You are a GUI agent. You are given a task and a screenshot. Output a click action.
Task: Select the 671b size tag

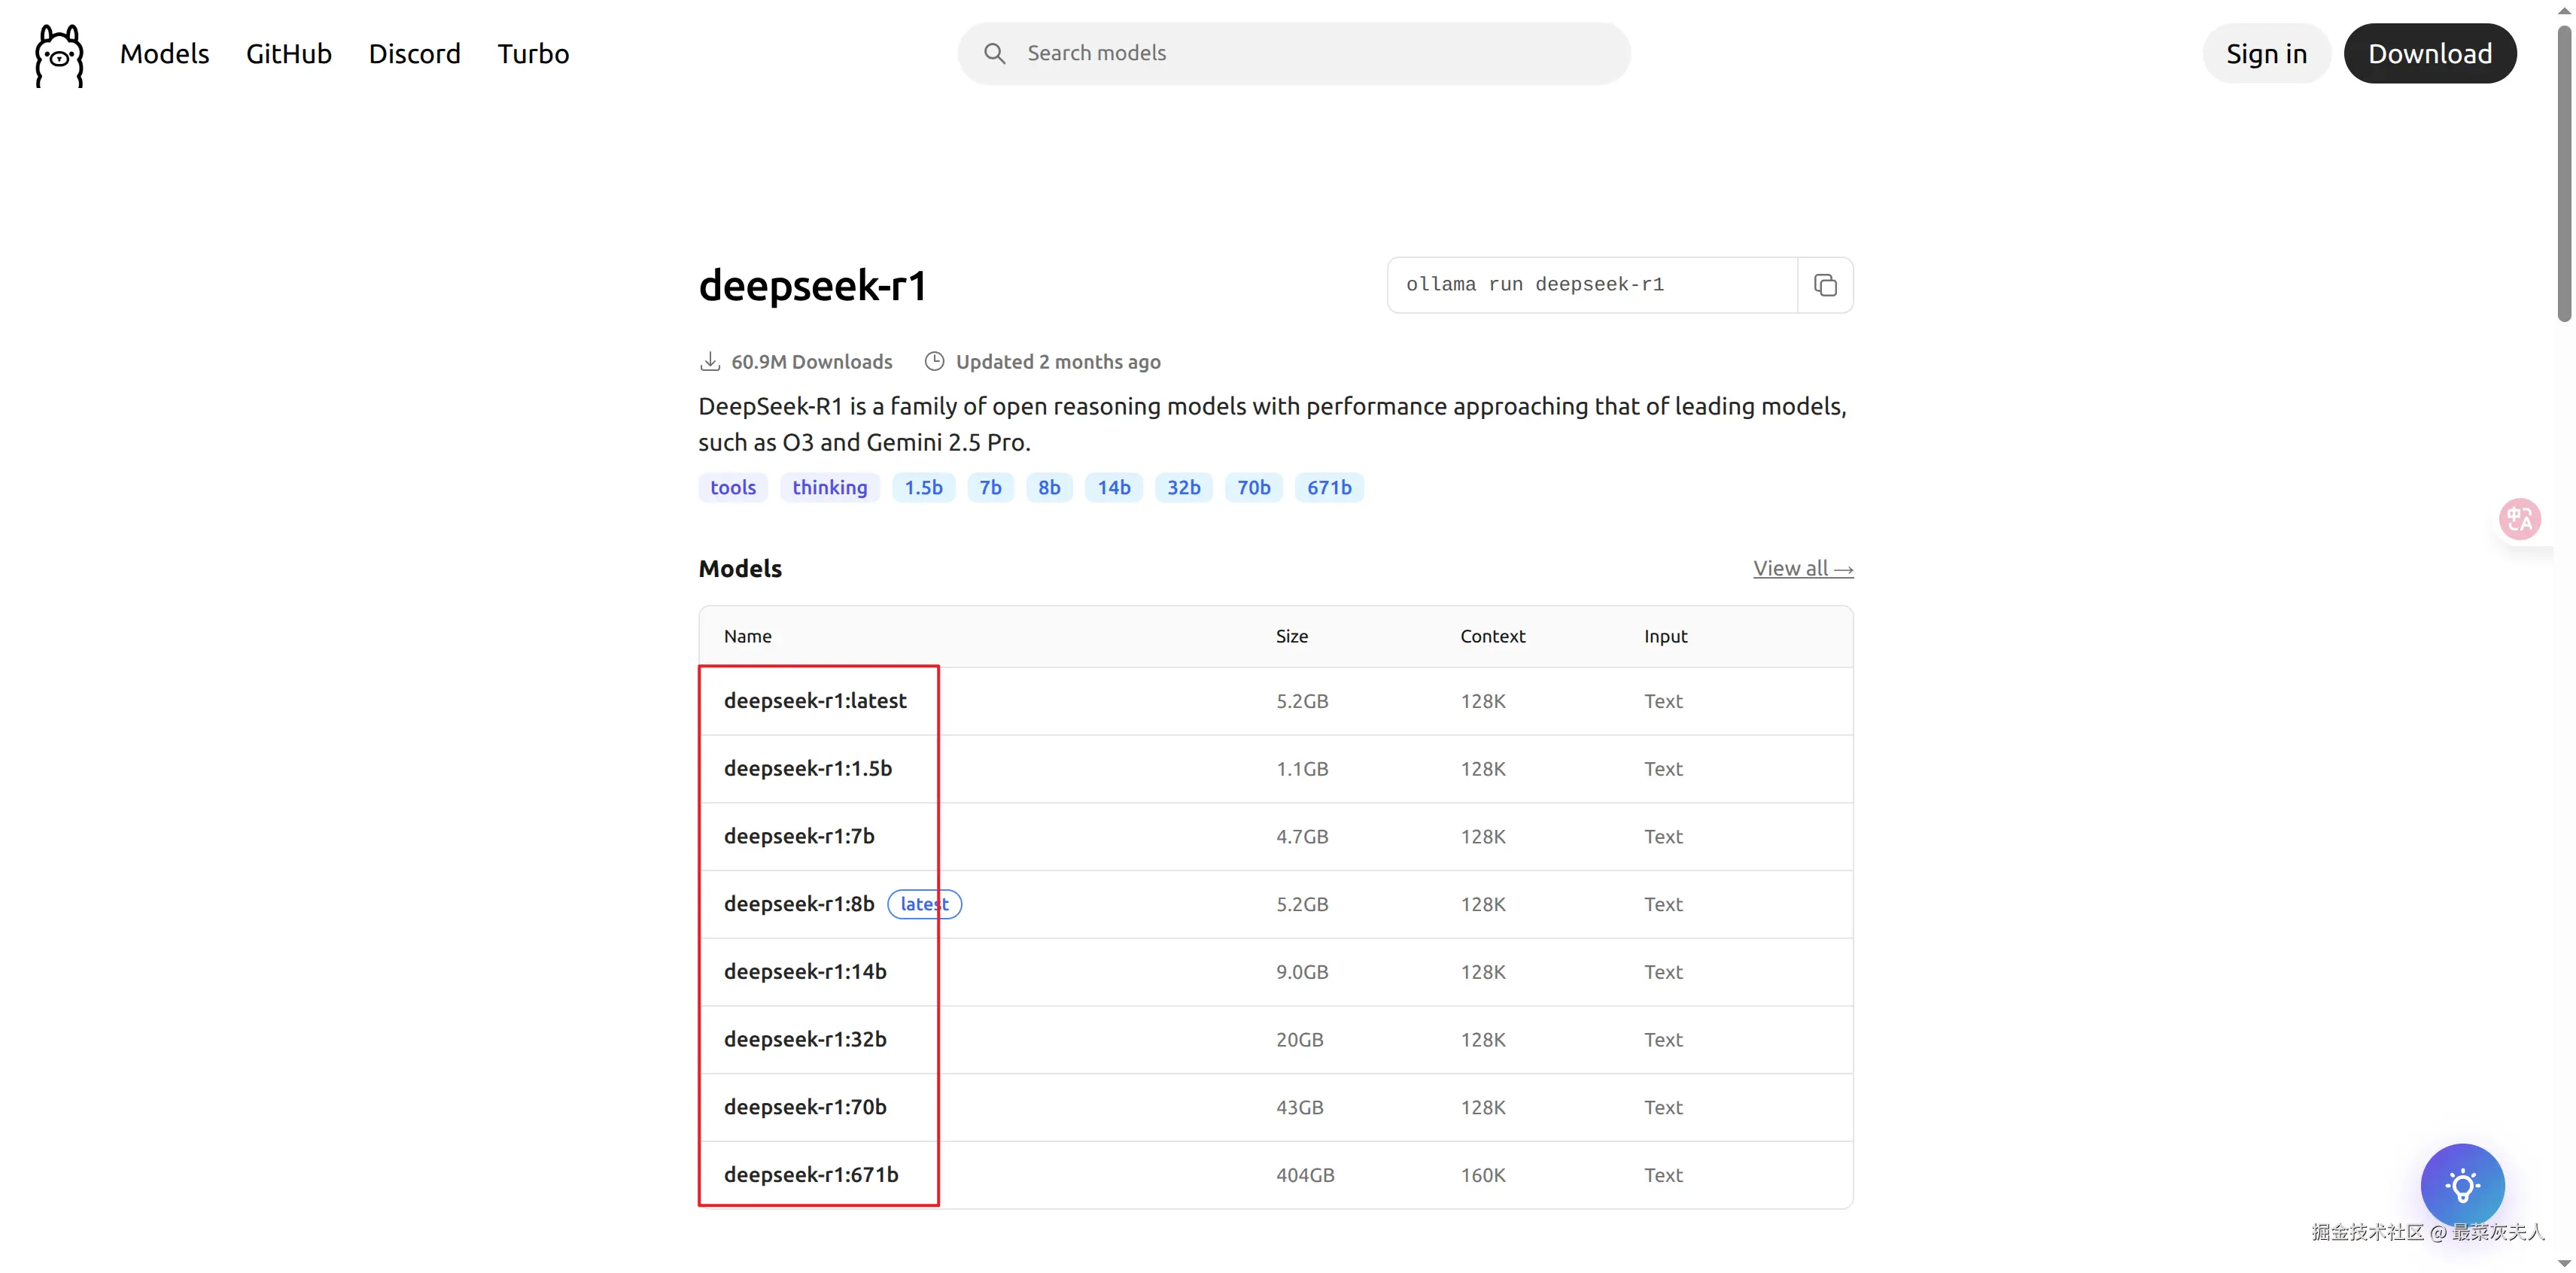[1328, 487]
